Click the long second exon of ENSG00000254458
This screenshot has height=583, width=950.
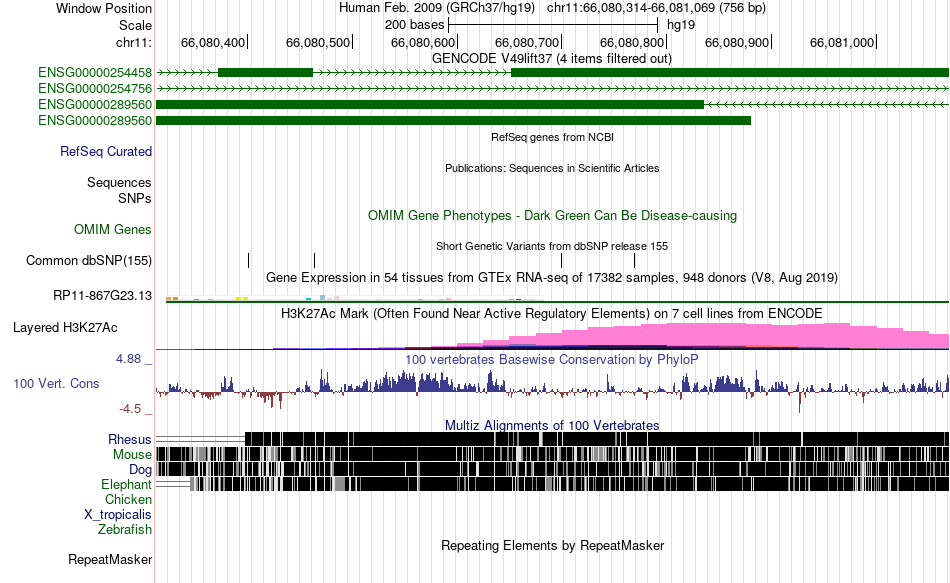click(730, 73)
